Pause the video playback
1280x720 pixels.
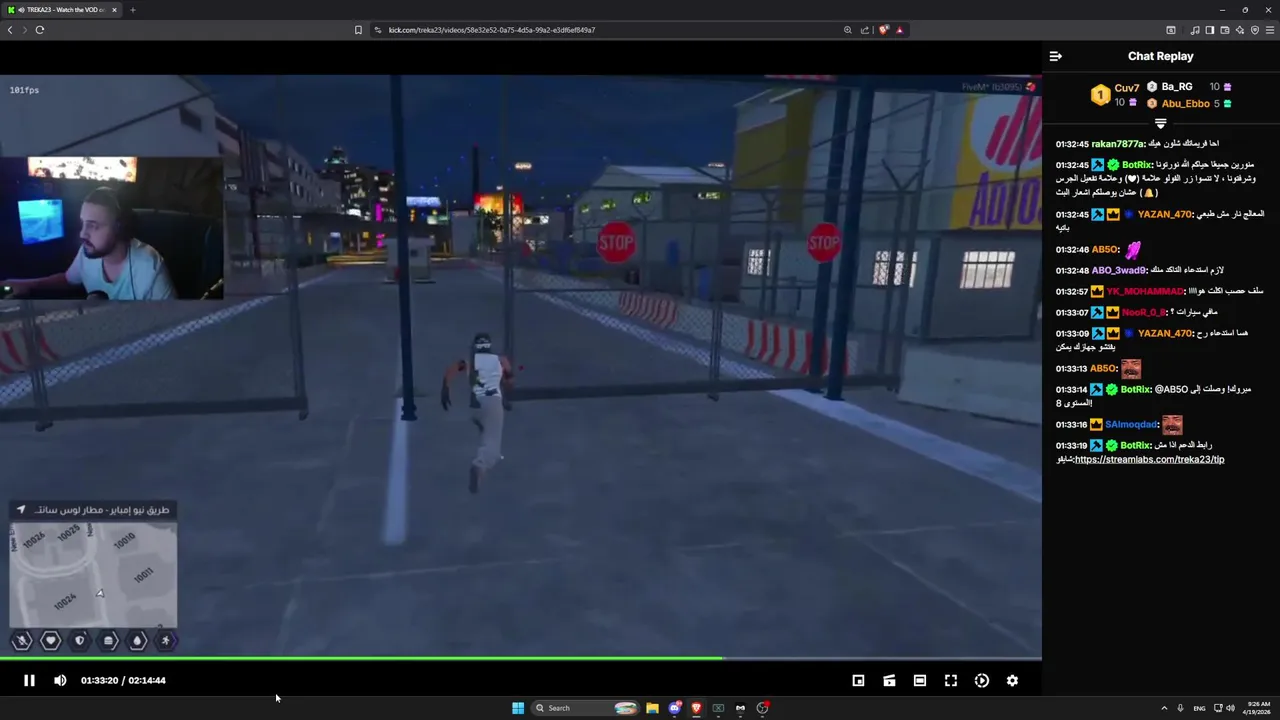pos(29,680)
